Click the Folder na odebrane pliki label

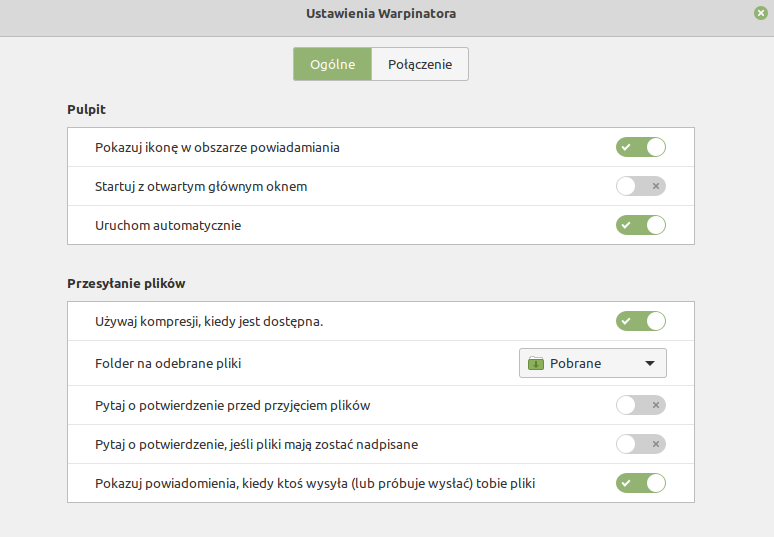point(168,364)
